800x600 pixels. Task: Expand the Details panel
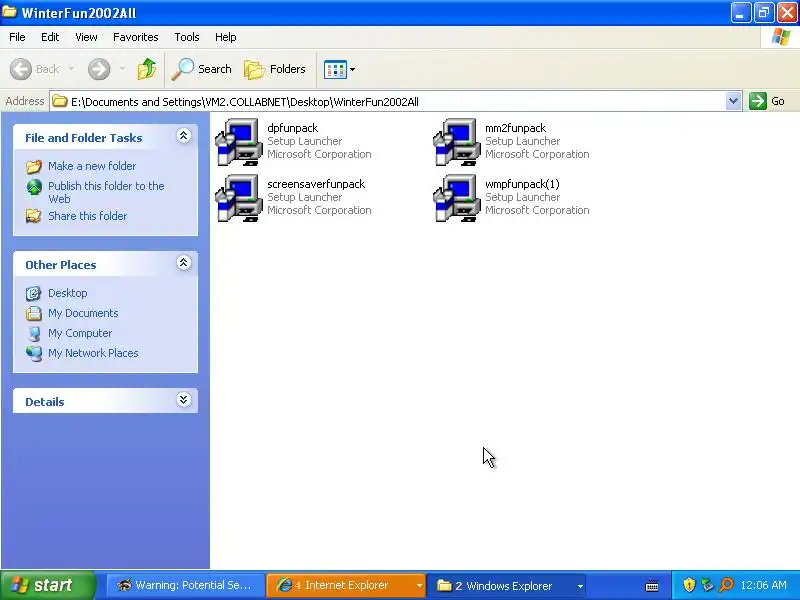click(x=184, y=399)
